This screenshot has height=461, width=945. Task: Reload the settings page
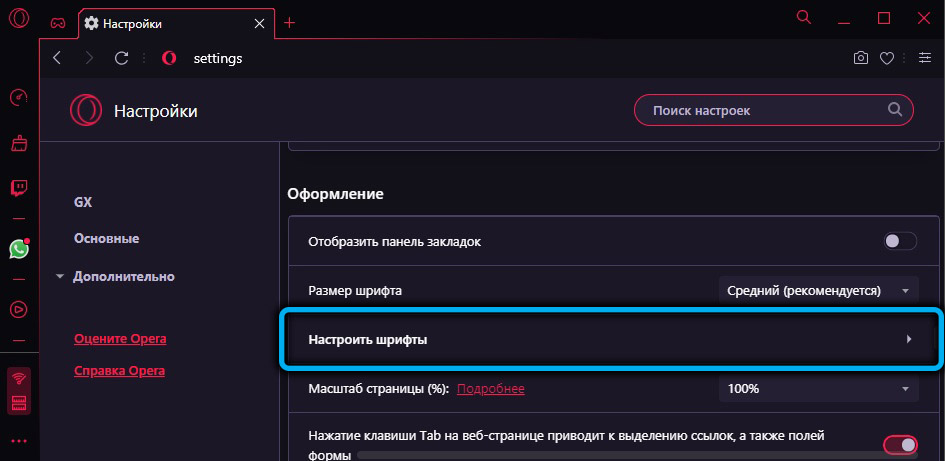(122, 59)
